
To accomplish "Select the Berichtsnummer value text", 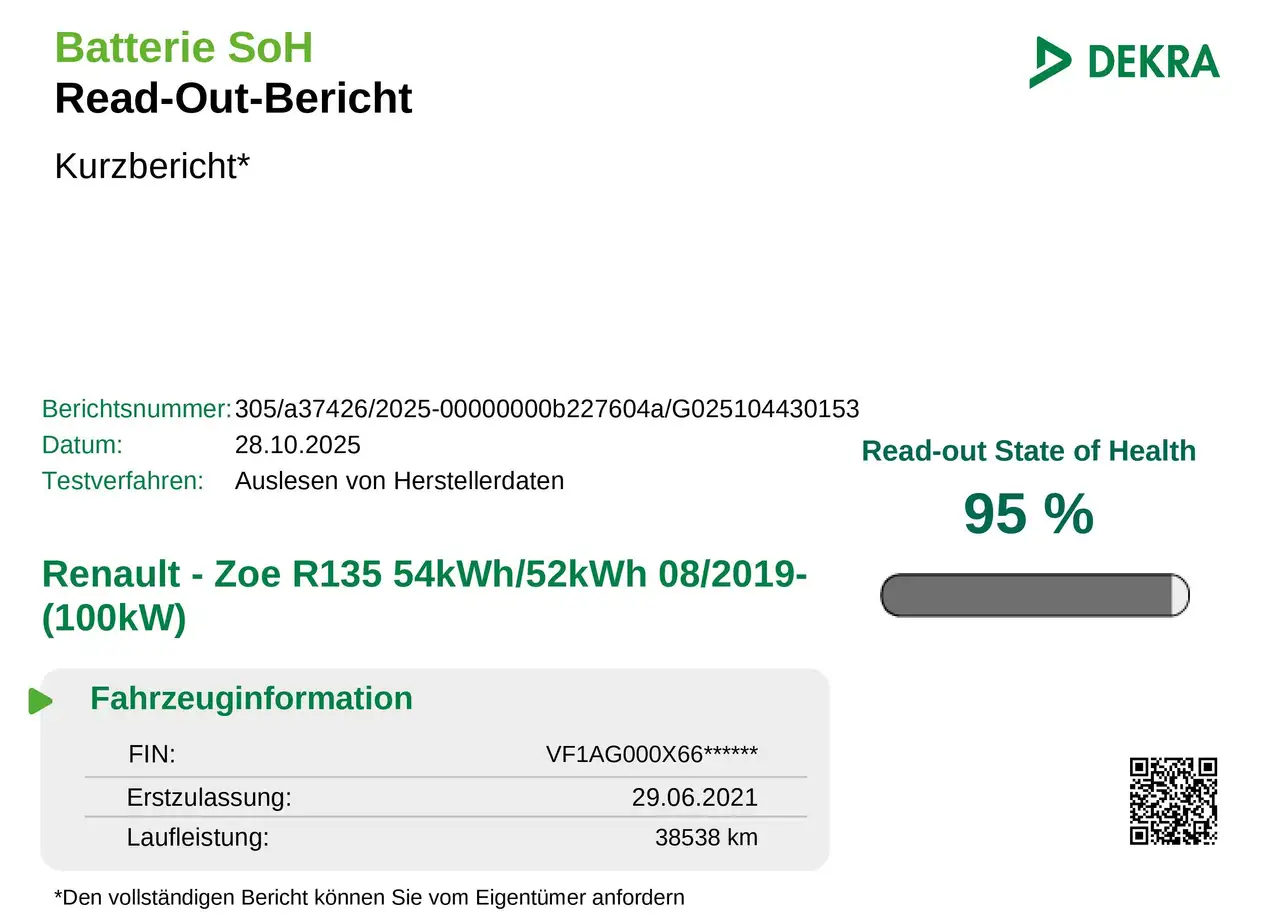I will [547, 408].
